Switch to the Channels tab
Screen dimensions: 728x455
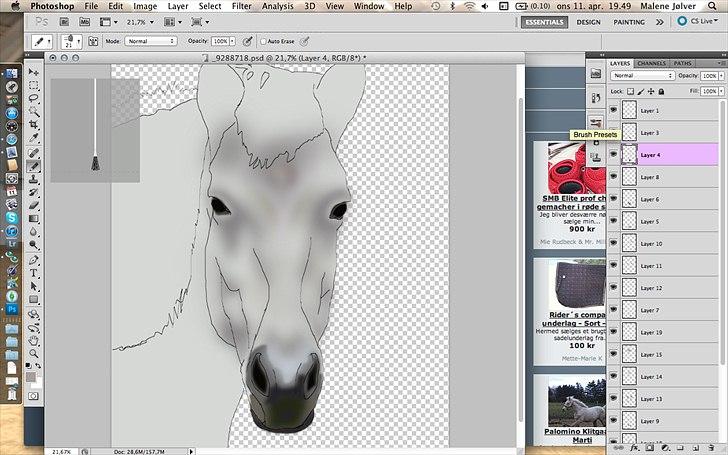(x=651, y=63)
